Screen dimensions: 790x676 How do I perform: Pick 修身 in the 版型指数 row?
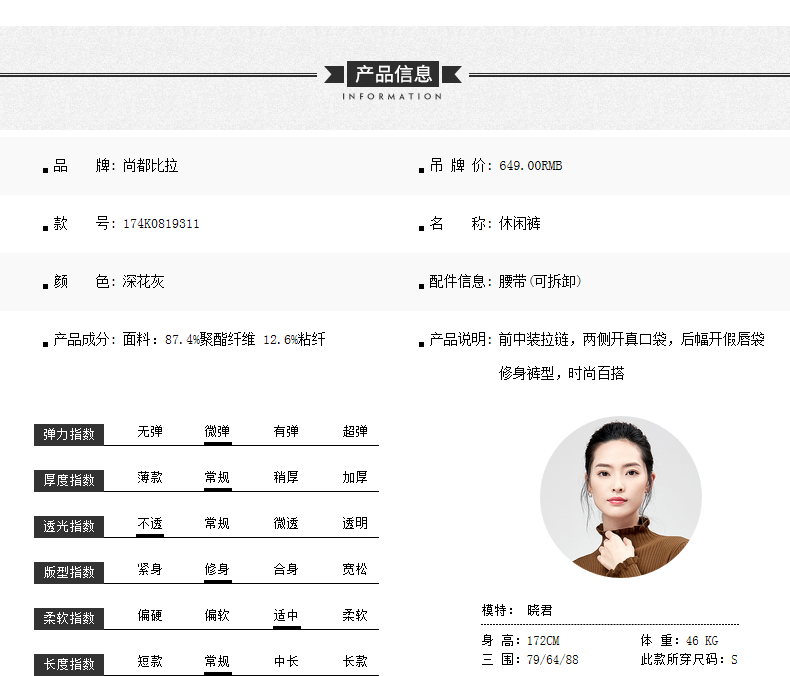click(x=217, y=570)
